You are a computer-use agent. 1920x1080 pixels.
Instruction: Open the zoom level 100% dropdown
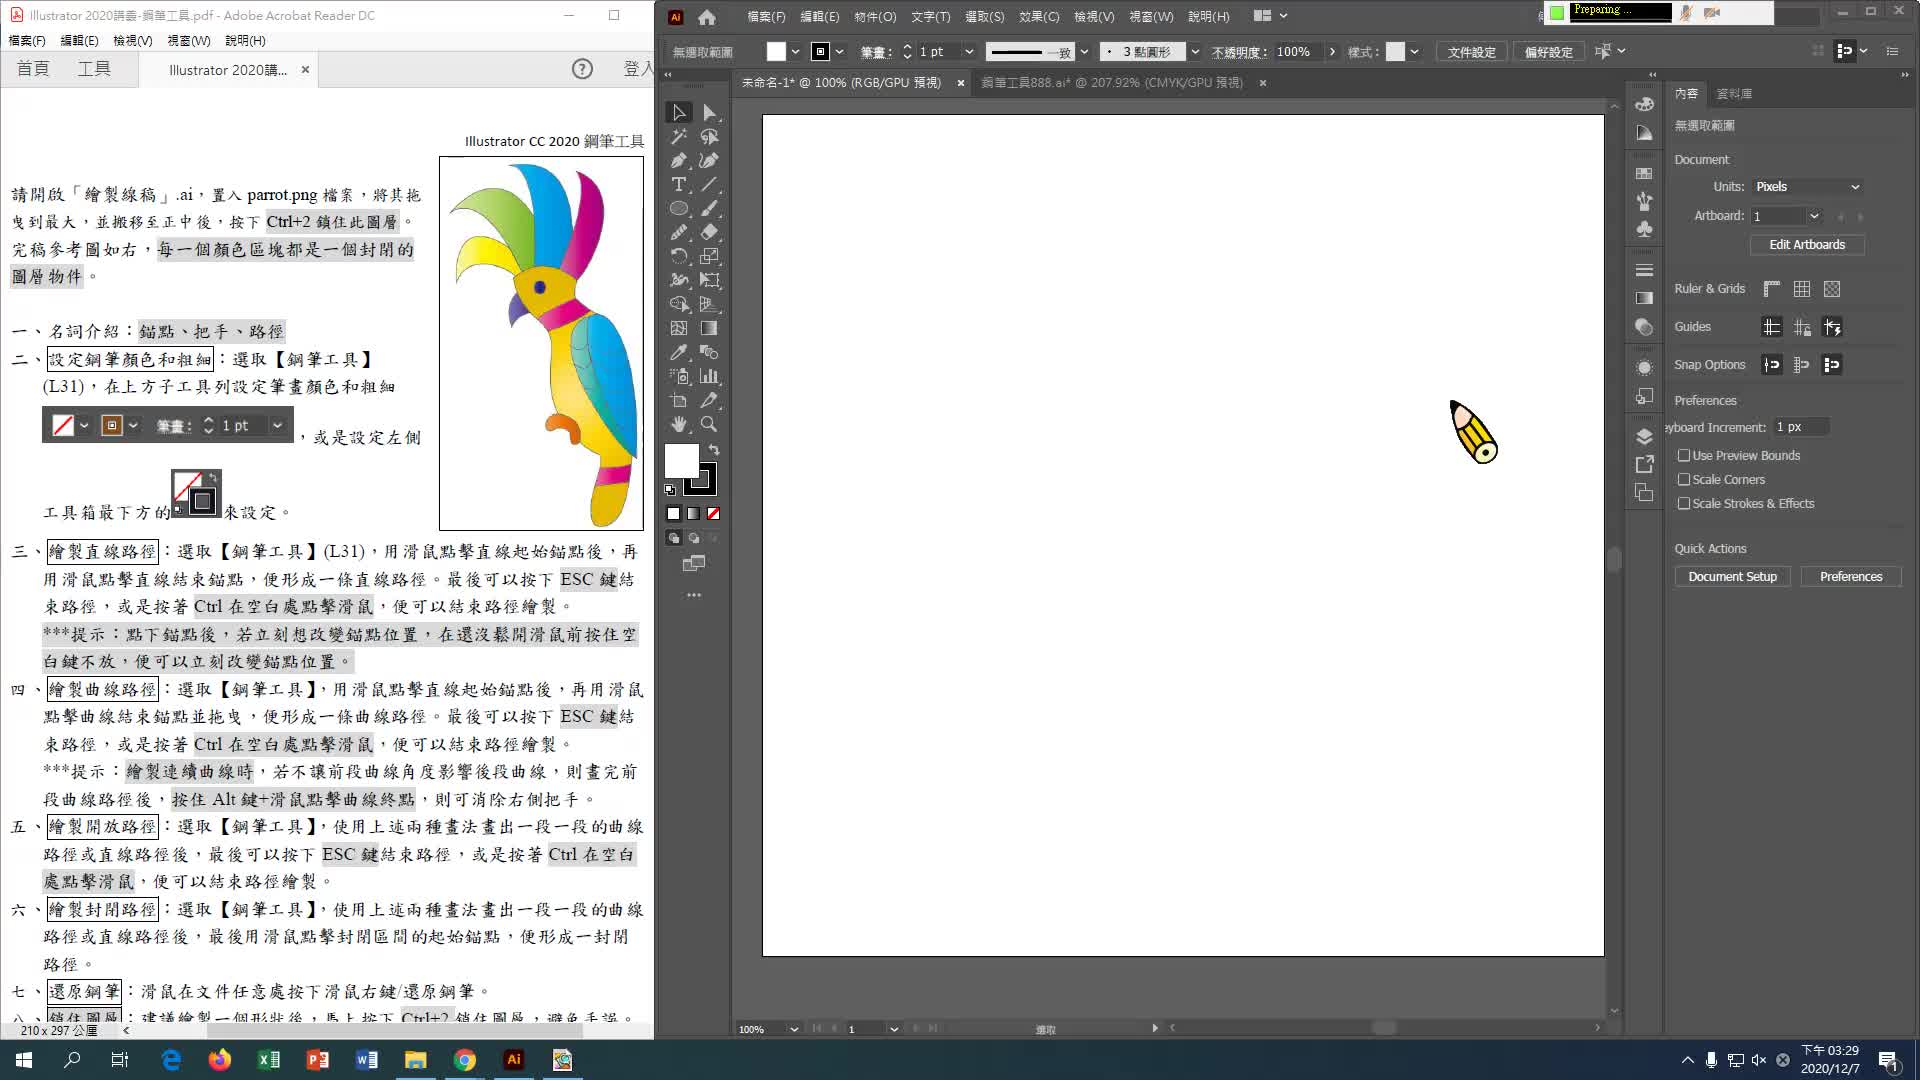pos(794,1029)
